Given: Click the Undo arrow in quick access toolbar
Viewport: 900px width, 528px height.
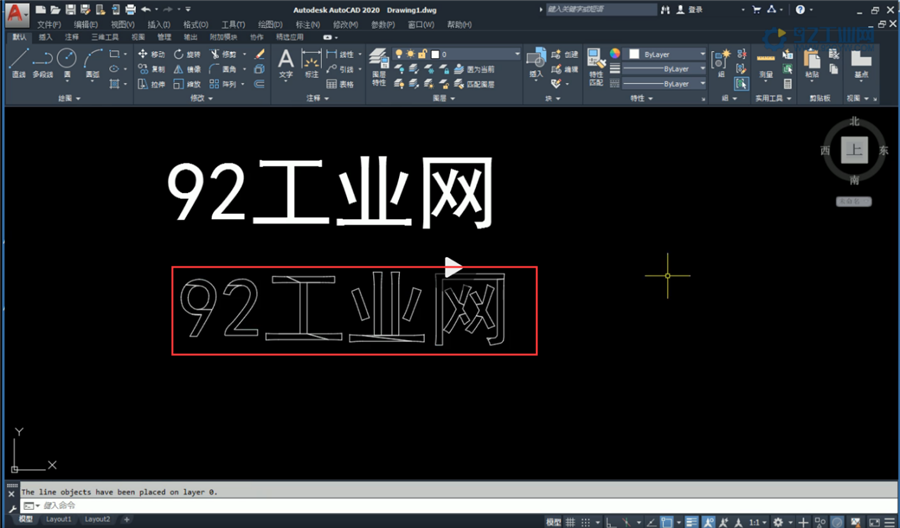Looking at the screenshot, I should pyautogui.click(x=145, y=9).
